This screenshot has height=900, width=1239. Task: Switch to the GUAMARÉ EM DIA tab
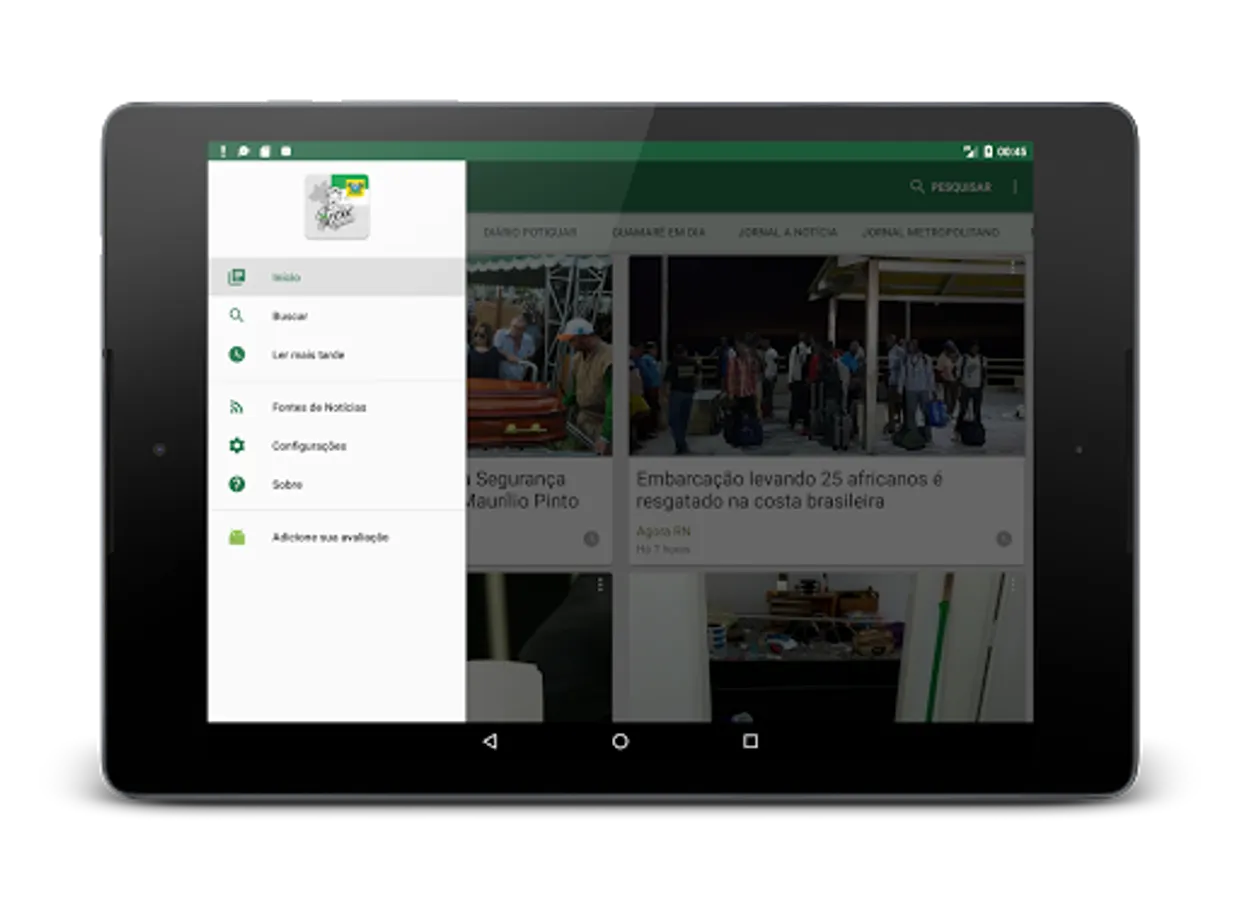coord(658,232)
